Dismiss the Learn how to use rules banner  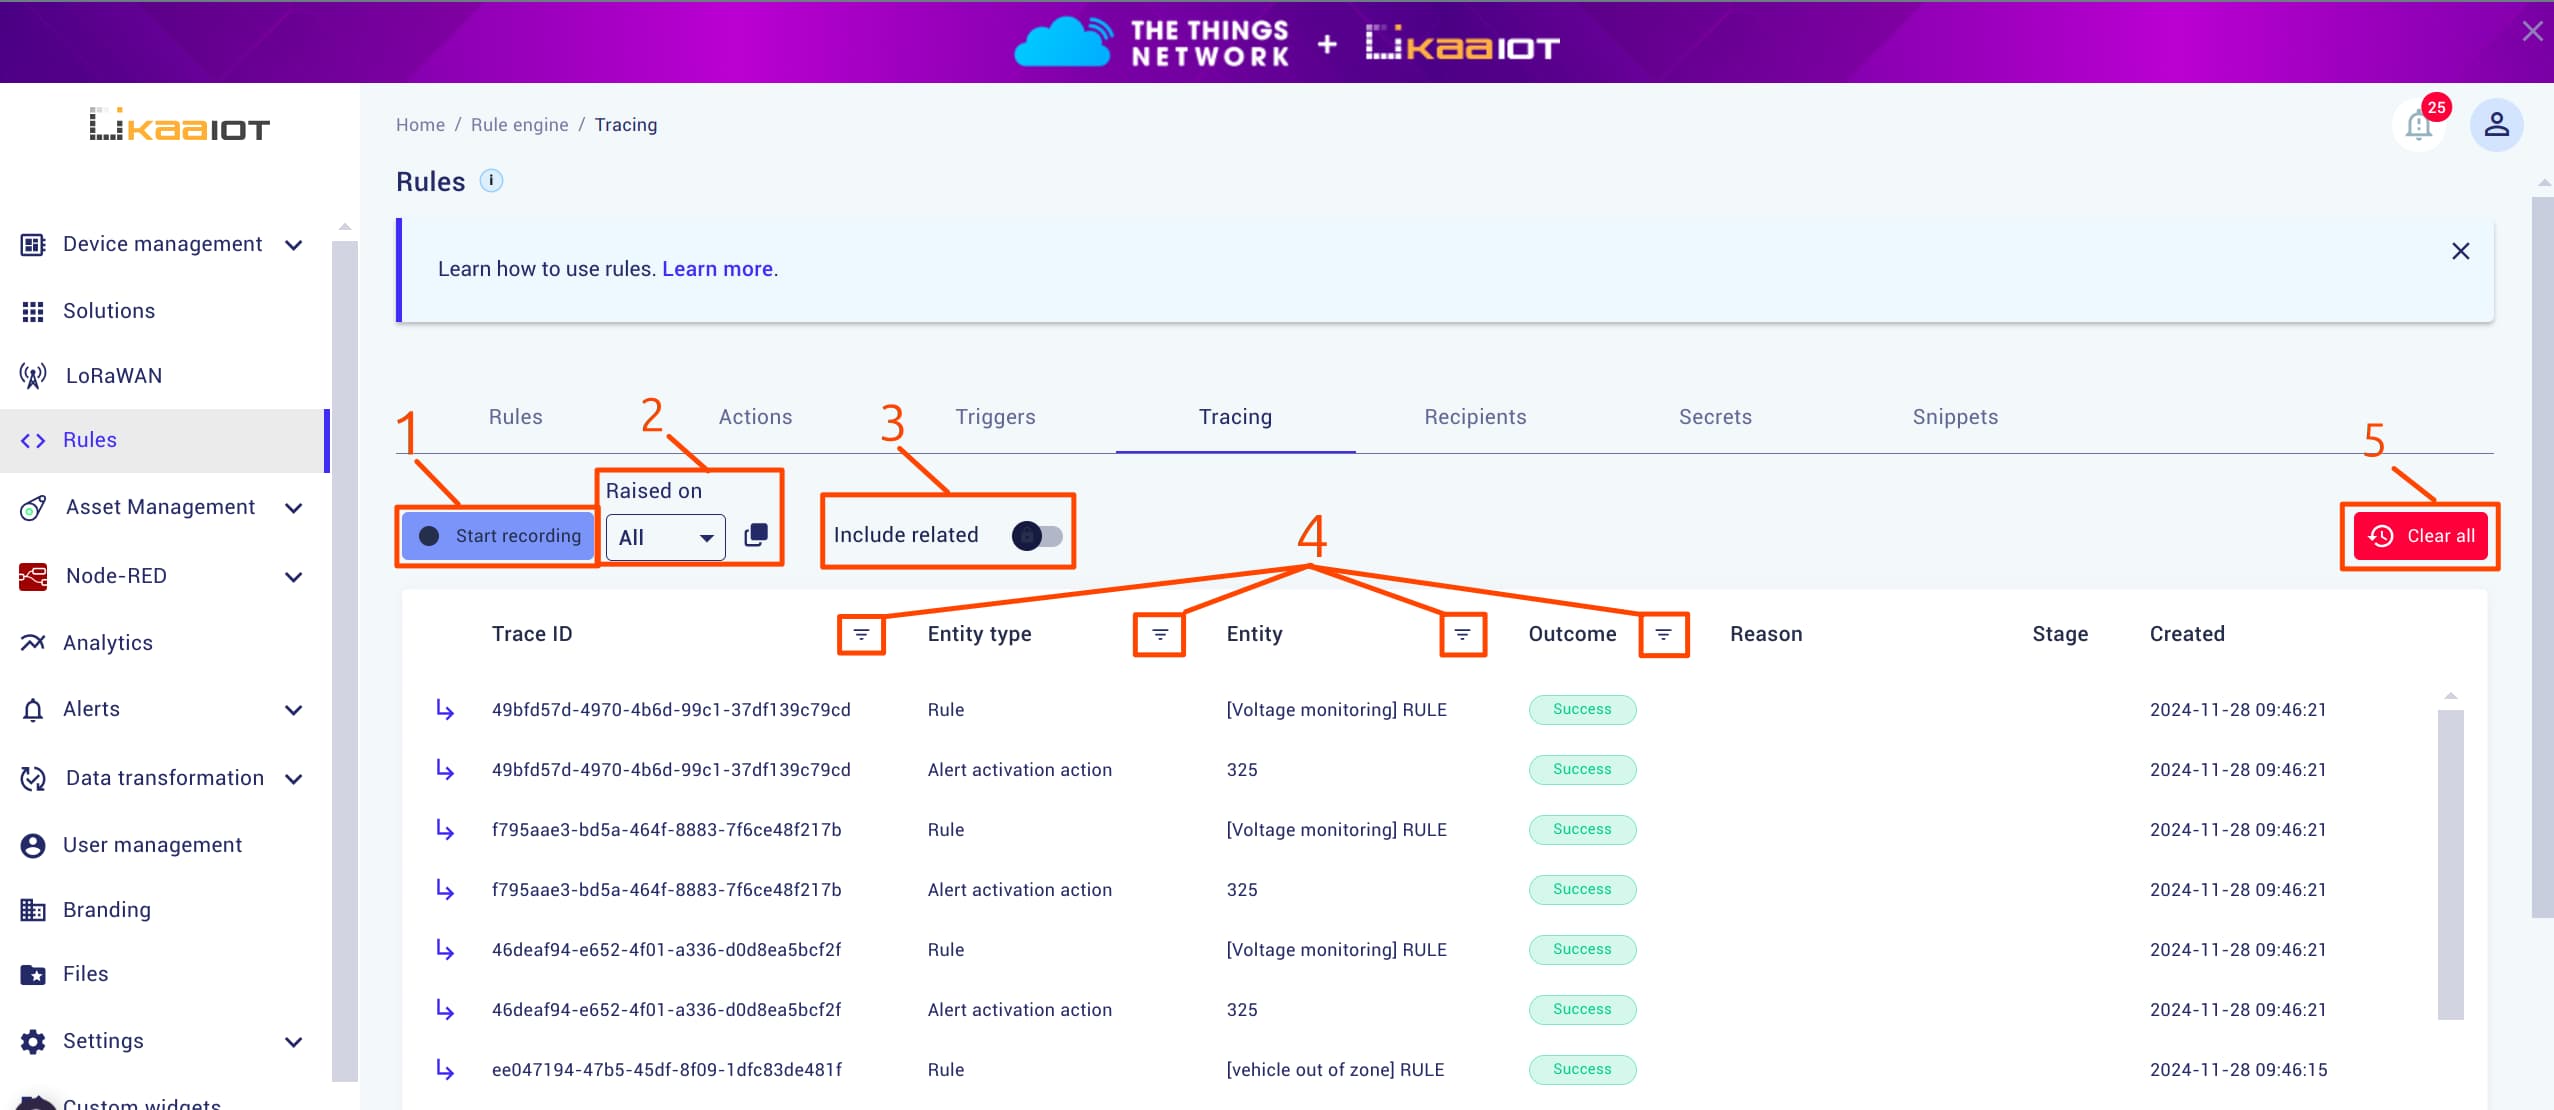[2461, 251]
